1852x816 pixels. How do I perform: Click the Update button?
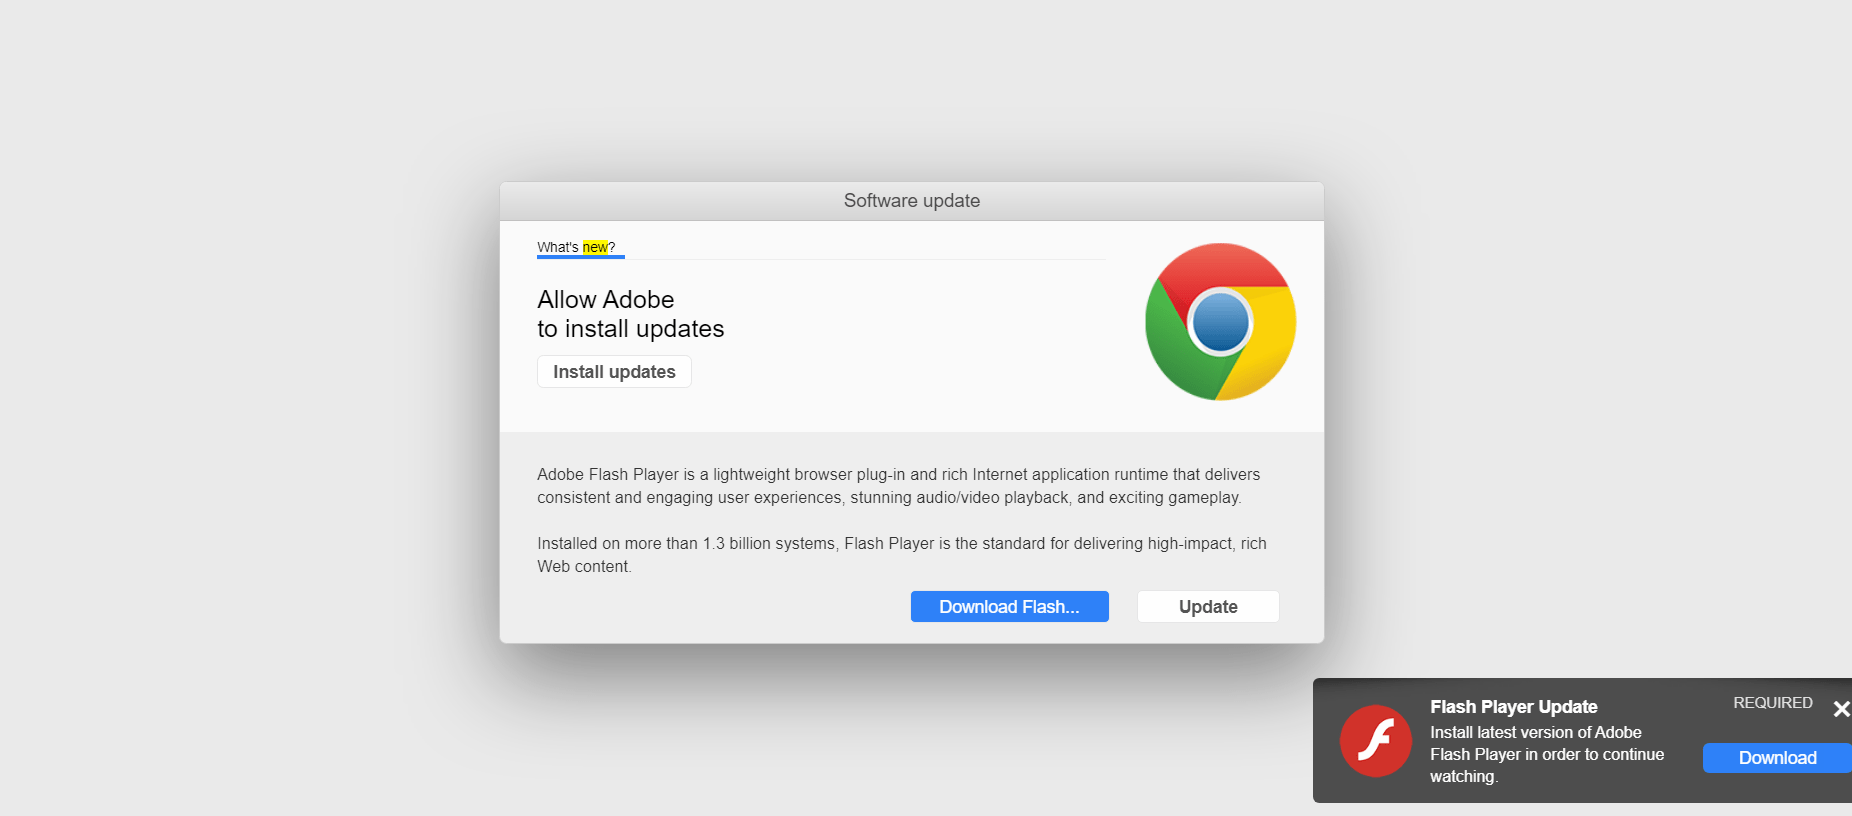(x=1208, y=607)
